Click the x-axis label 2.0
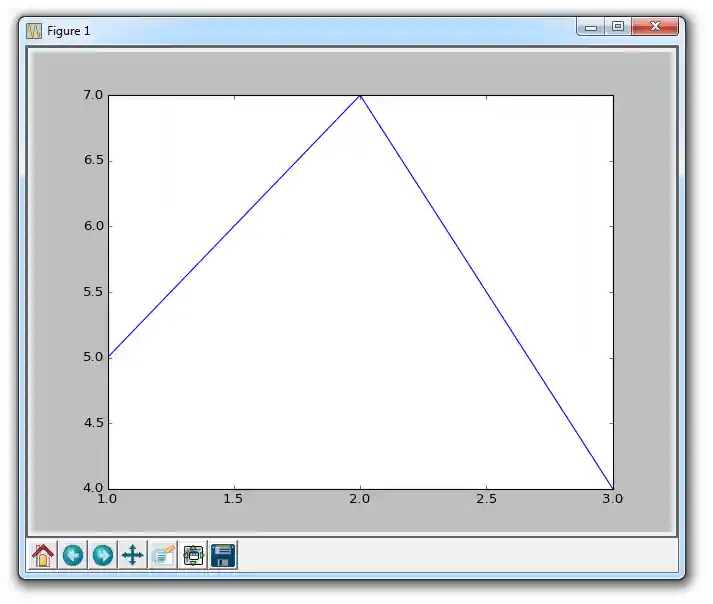Viewport: 713px width, 604px height. 360,499
